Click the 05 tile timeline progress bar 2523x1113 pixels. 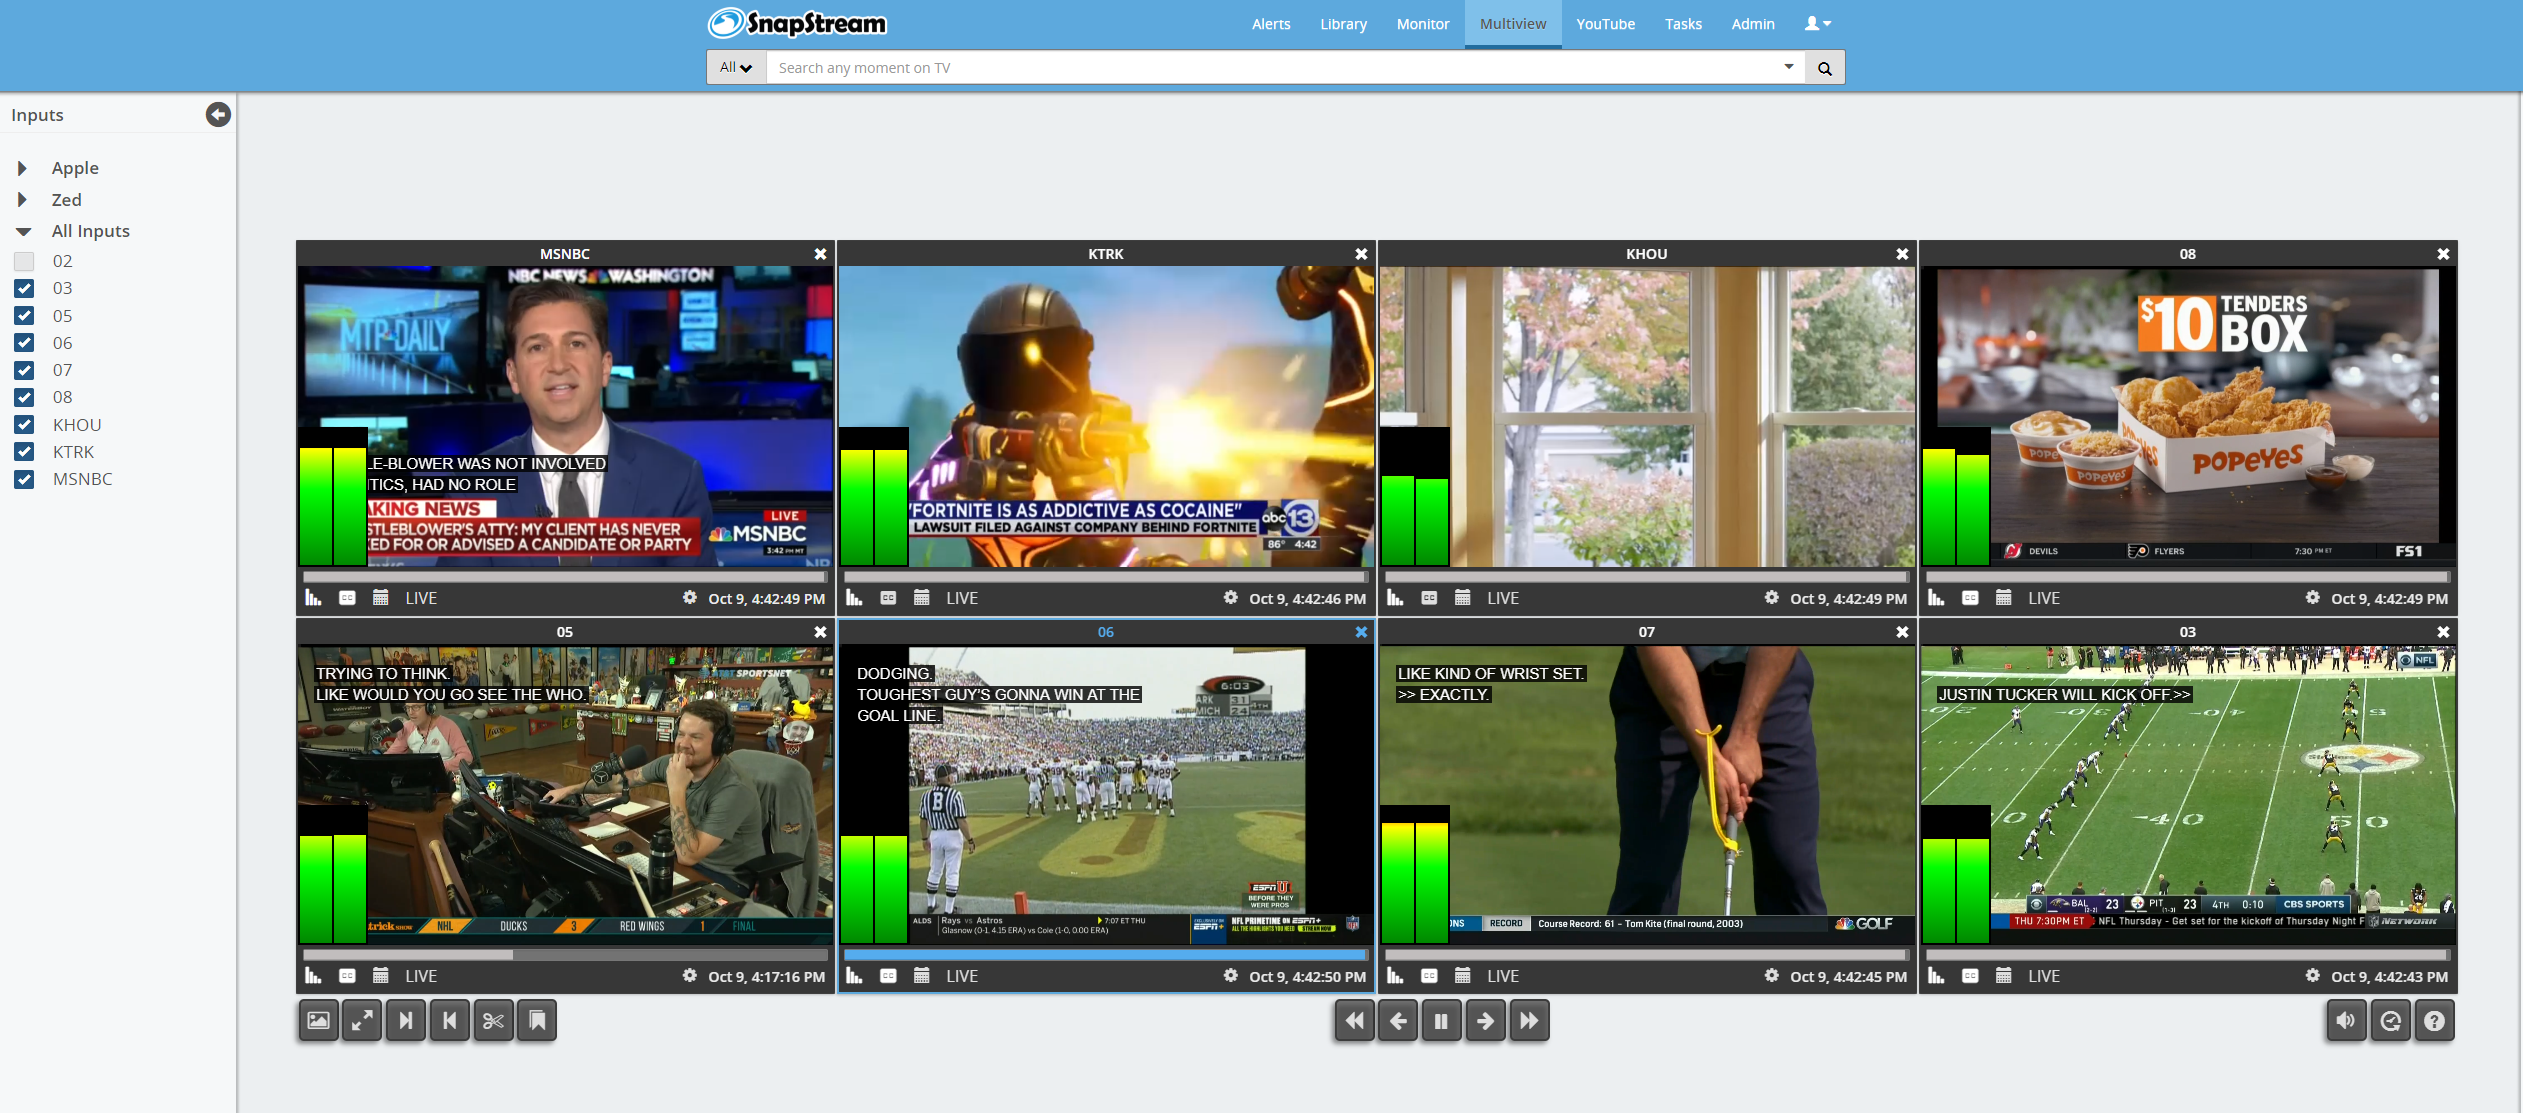point(565,955)
